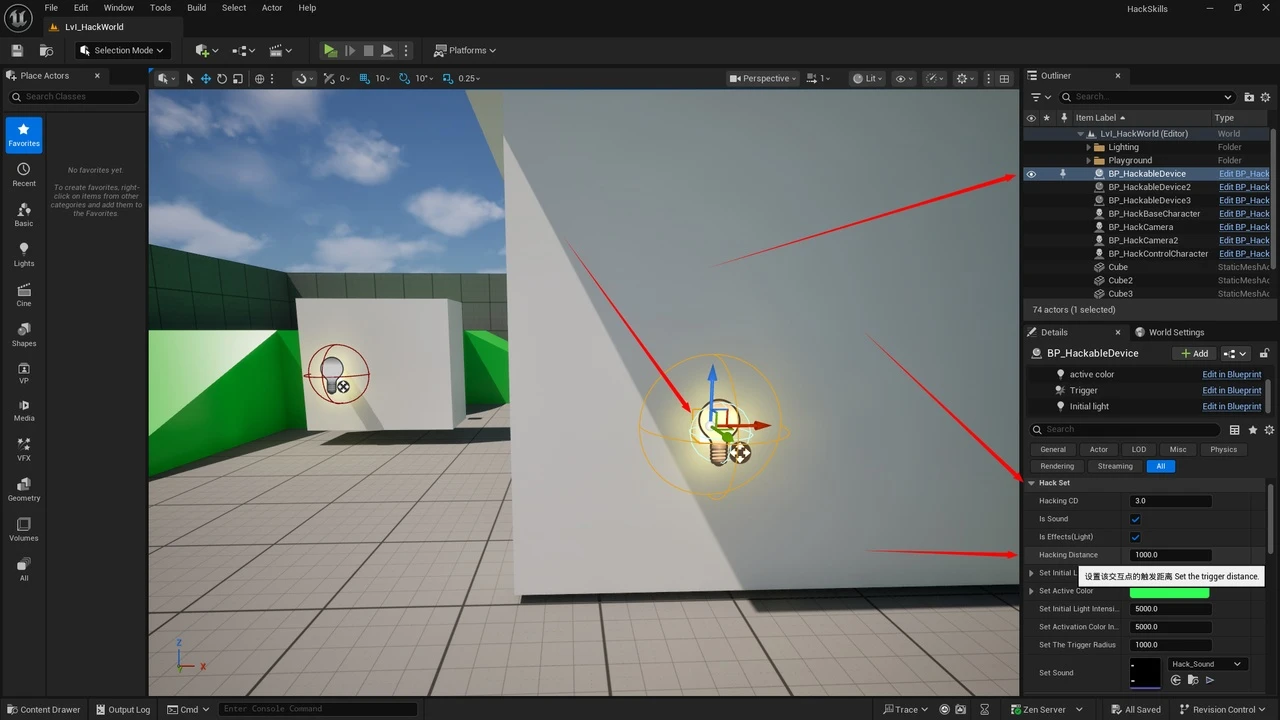Click the VFX category icon
1280x720 pixels.
[x=24, y=449]
